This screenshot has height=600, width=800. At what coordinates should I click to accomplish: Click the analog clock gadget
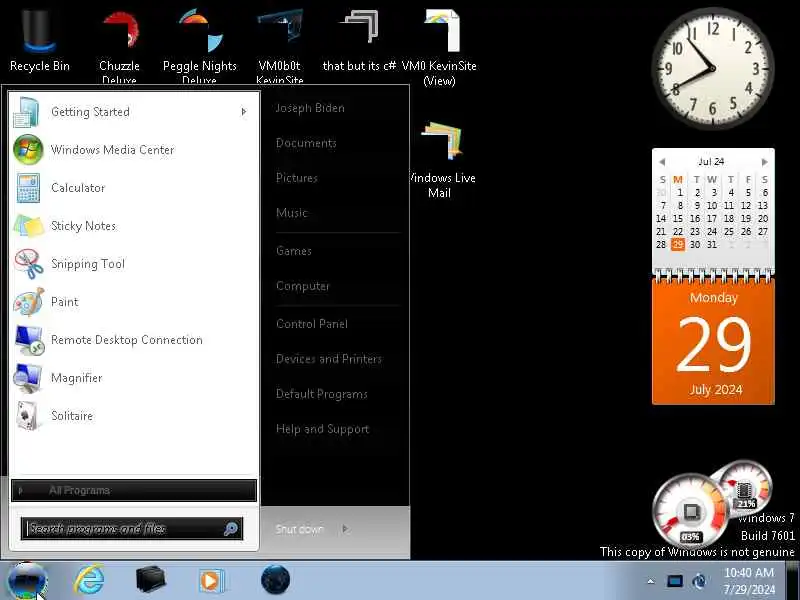[712, 67]
